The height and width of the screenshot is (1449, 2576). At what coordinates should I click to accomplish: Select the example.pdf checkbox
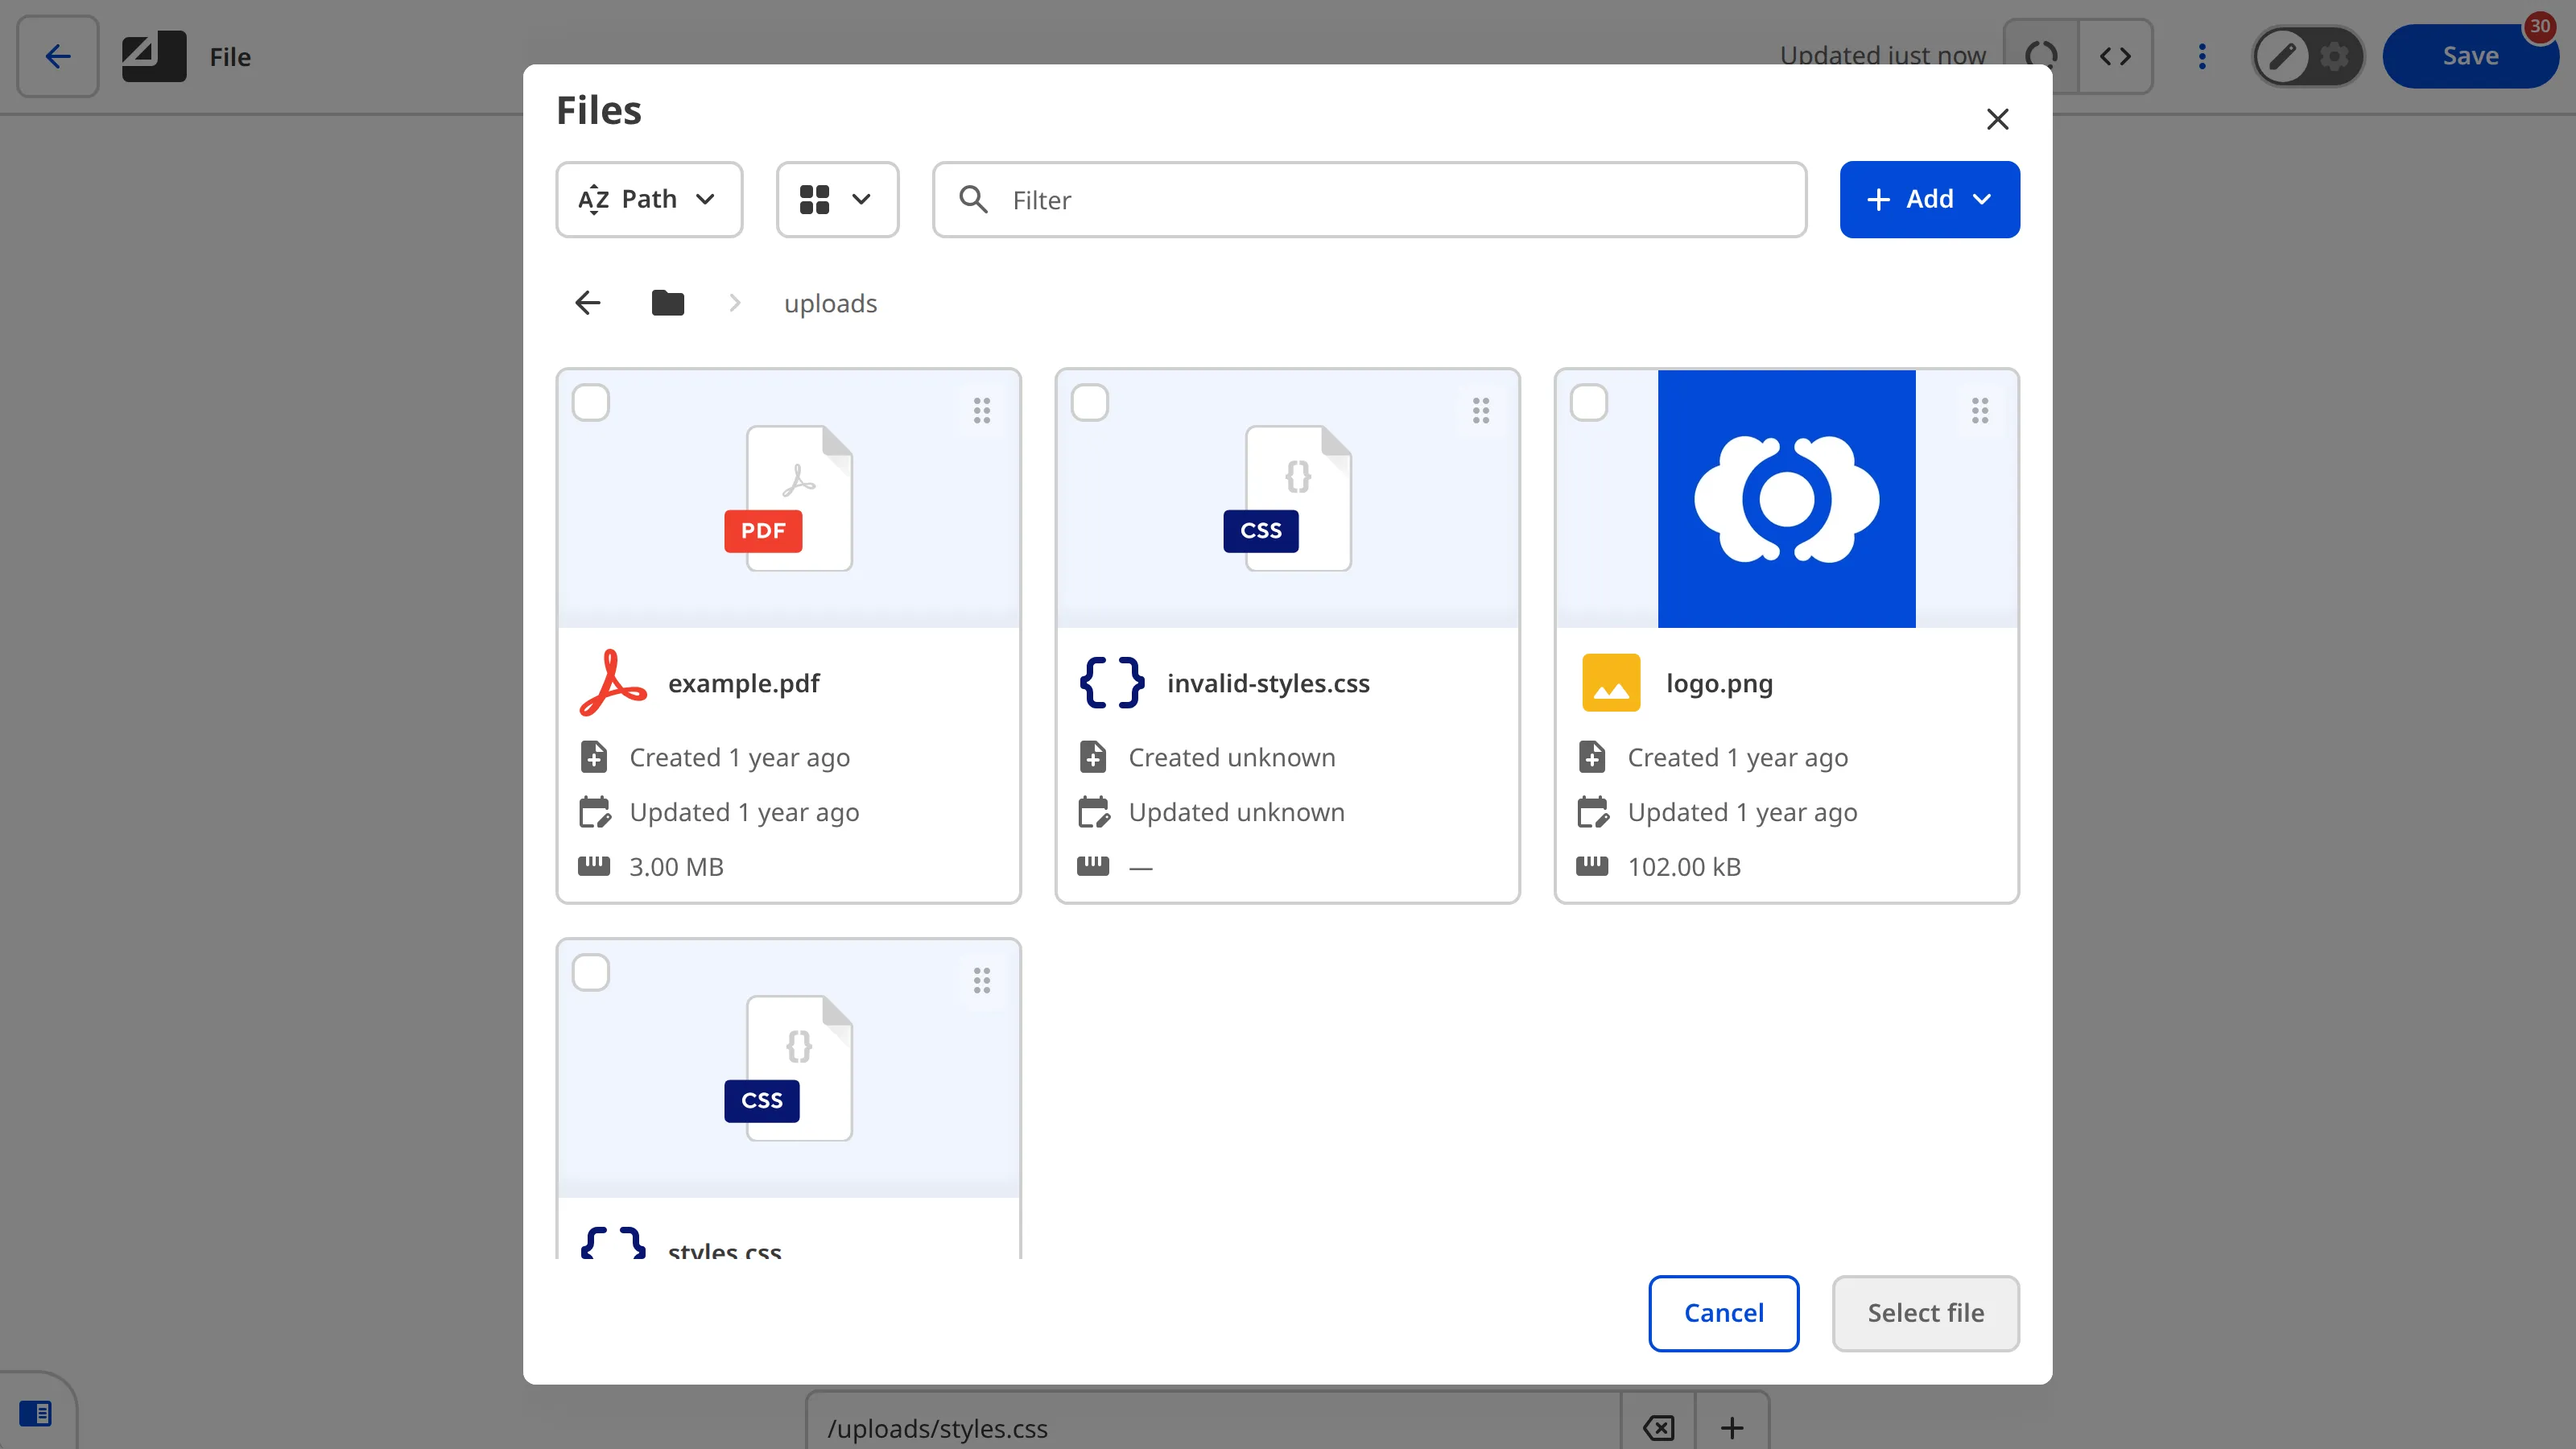tap(591, 403)
